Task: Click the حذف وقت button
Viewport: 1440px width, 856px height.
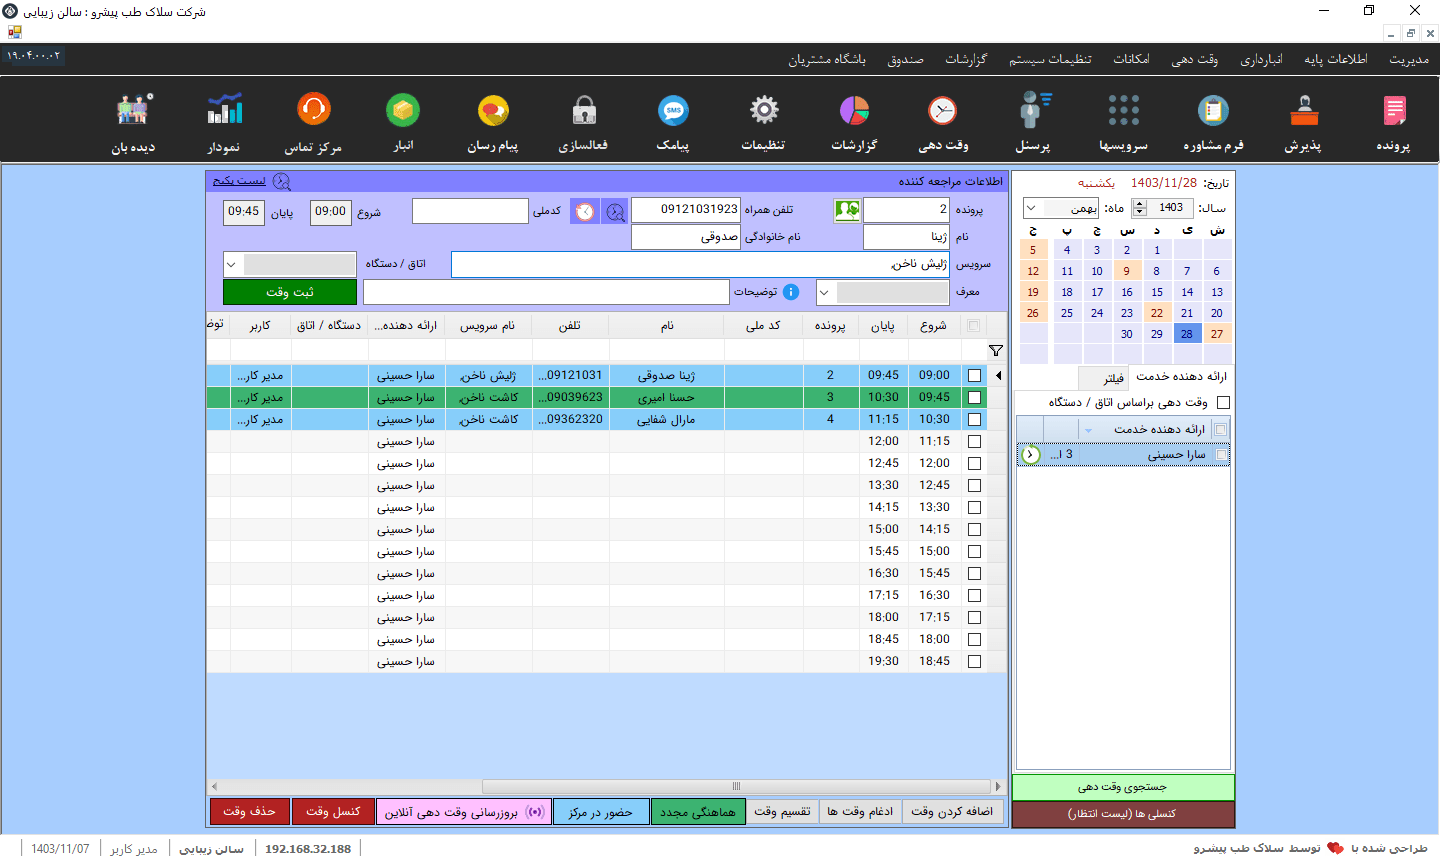Action: pos(250,812)
